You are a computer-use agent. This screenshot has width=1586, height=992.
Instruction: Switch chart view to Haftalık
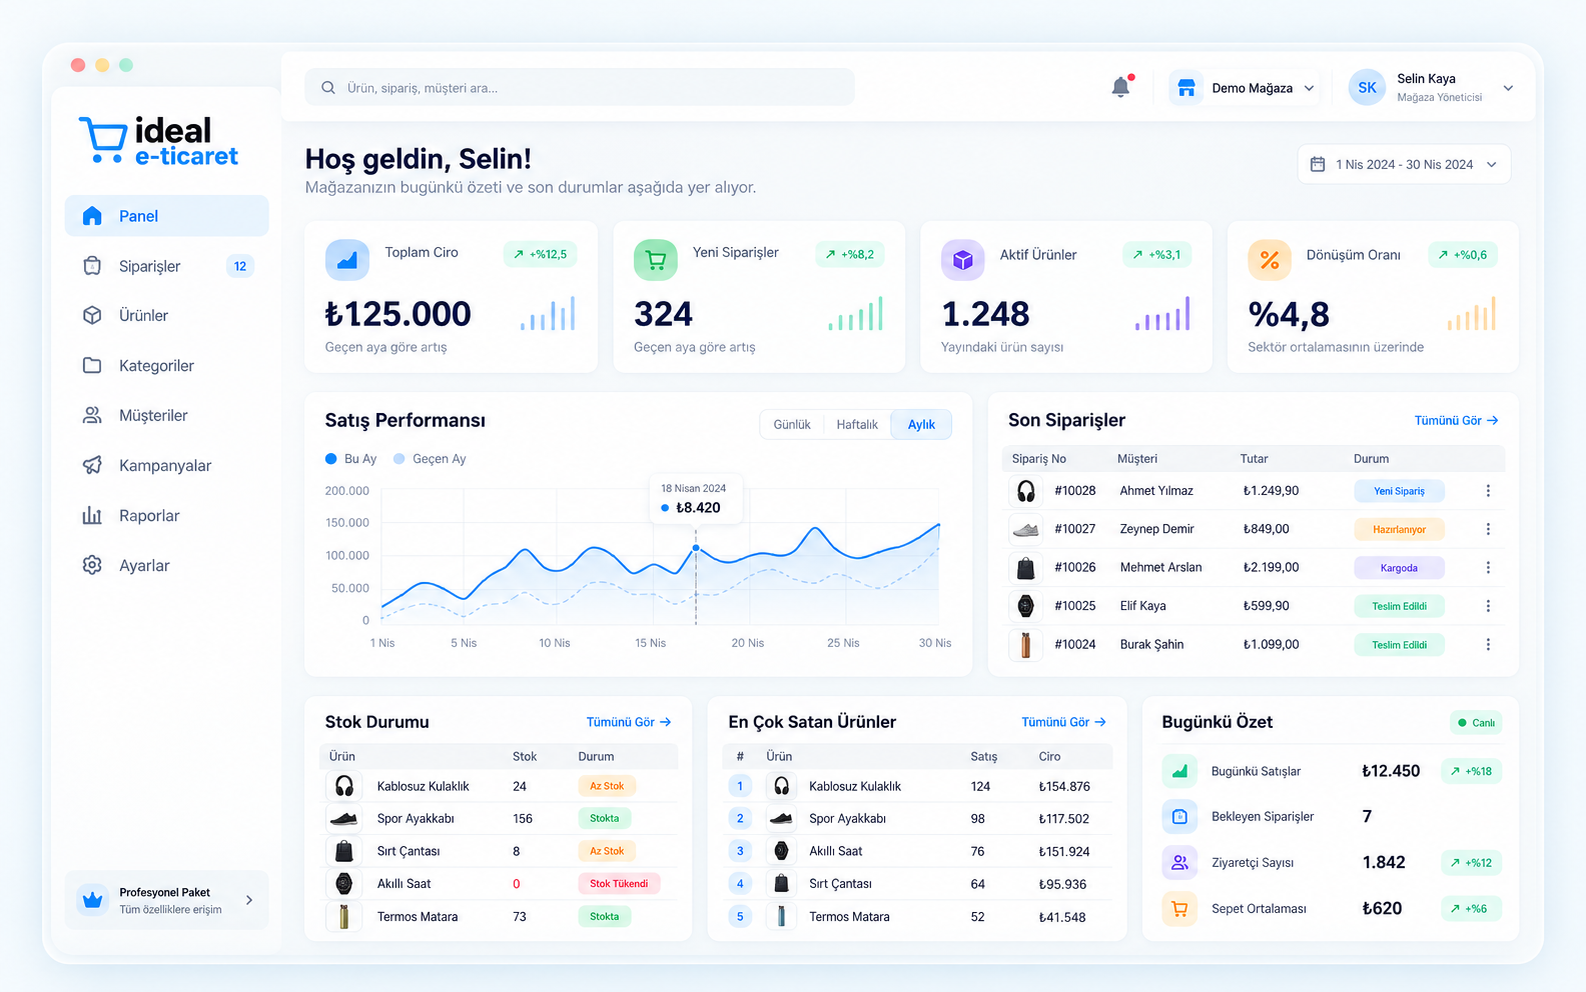pos(857,425)
